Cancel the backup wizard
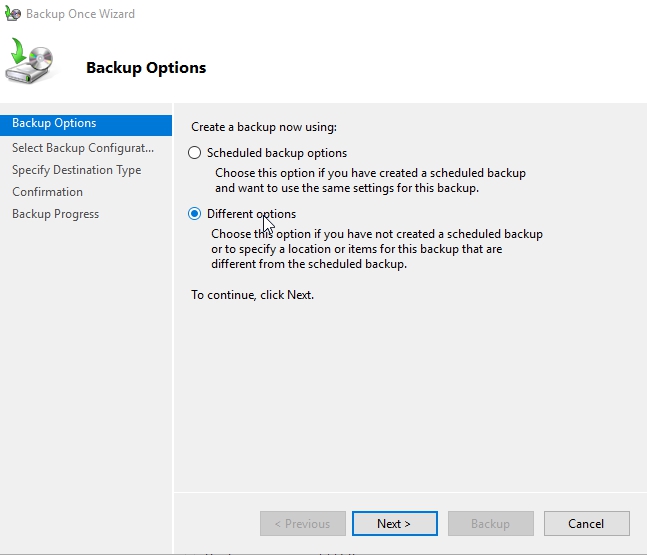This screenshot has height=555, width=647. click(586, 523)
